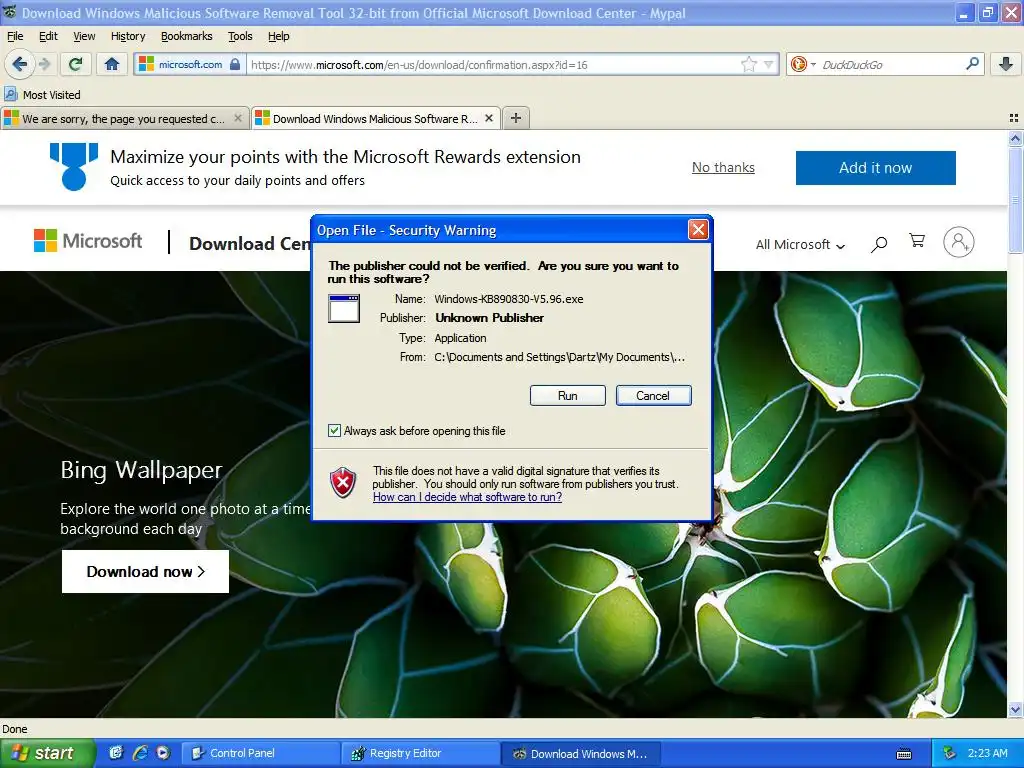Click the system tray network icon
The width and height of the screenshot is (1024, 768).
950,754
